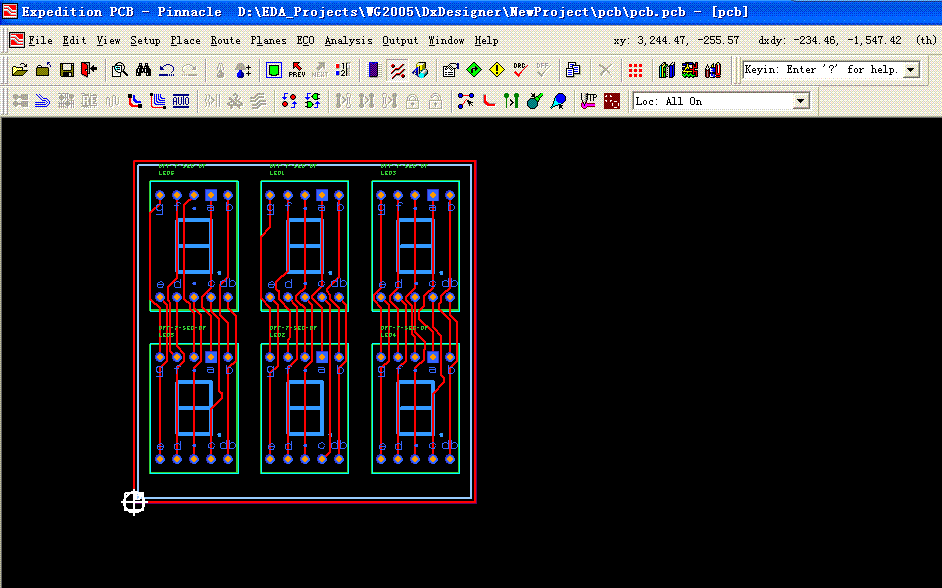Click the tuning TP magenta icon
This screenshot has height=588, width=942.
(589, 101)
